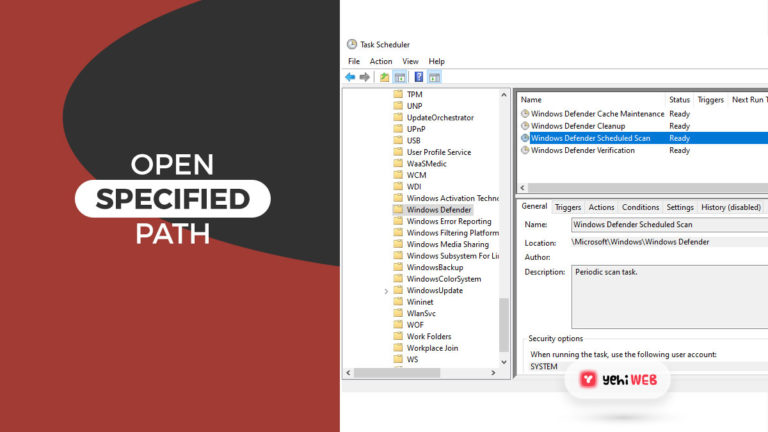Click the Back arrow in the toolbar
This screenshot has height=432, width=768.
350,77
